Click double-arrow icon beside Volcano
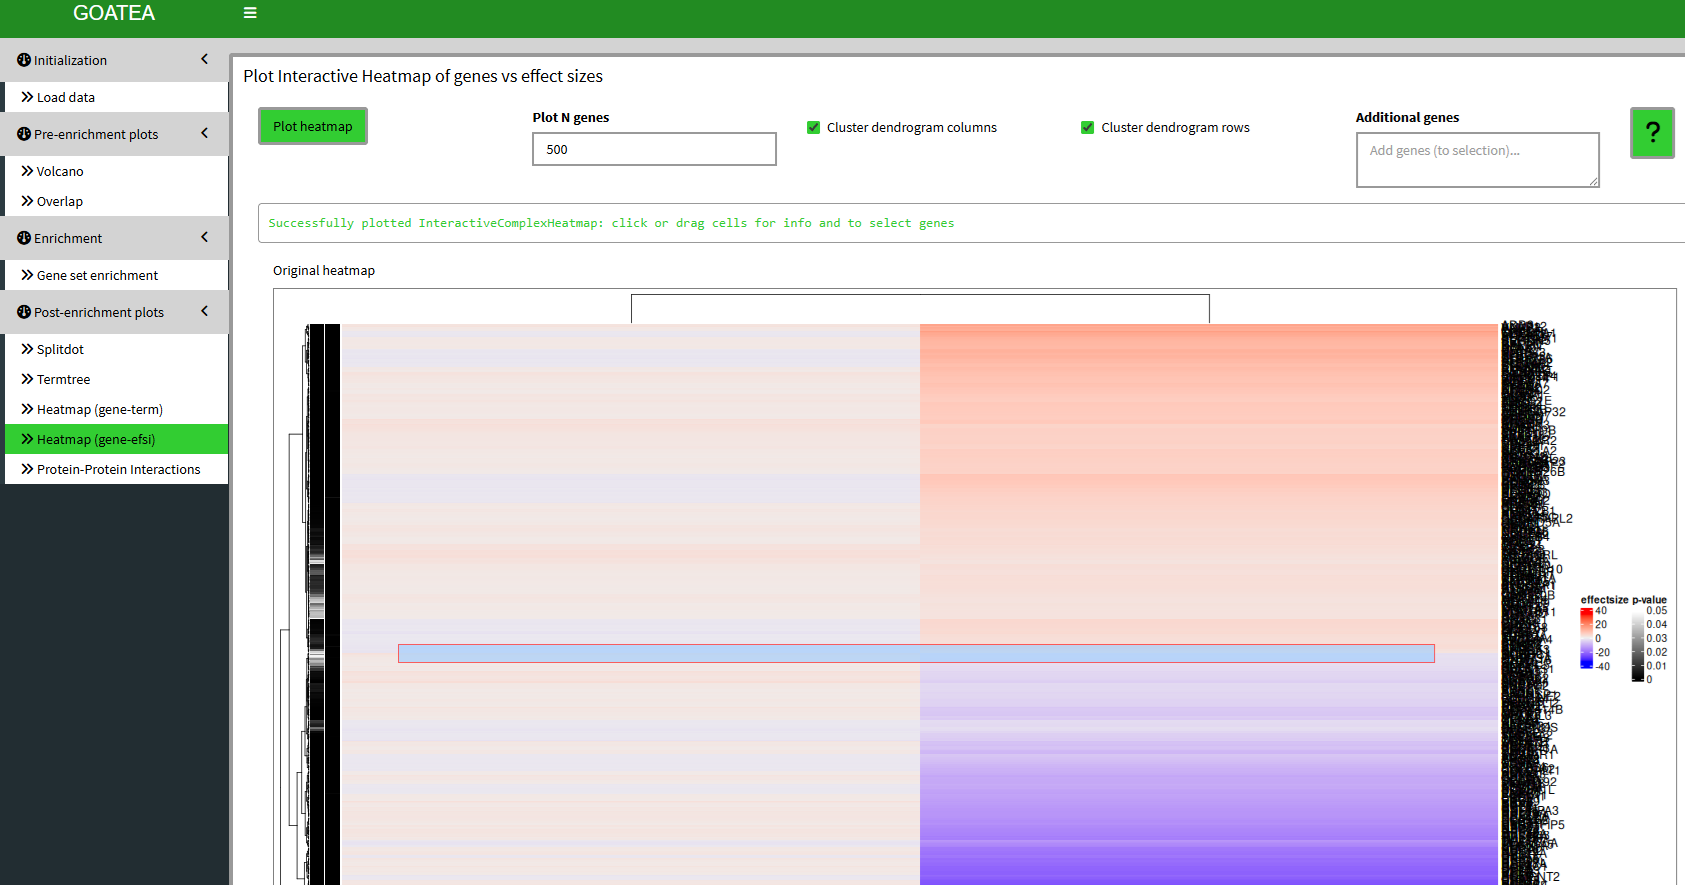Image resolution: width=1685 pixels, height=885 pixels. tap(27, 171)
